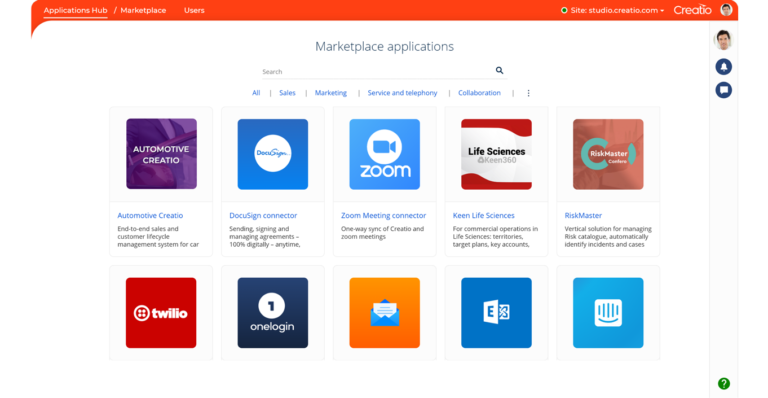Filter by Collaboration category
This screenshot has height=398, width=768.
[479, 93]
